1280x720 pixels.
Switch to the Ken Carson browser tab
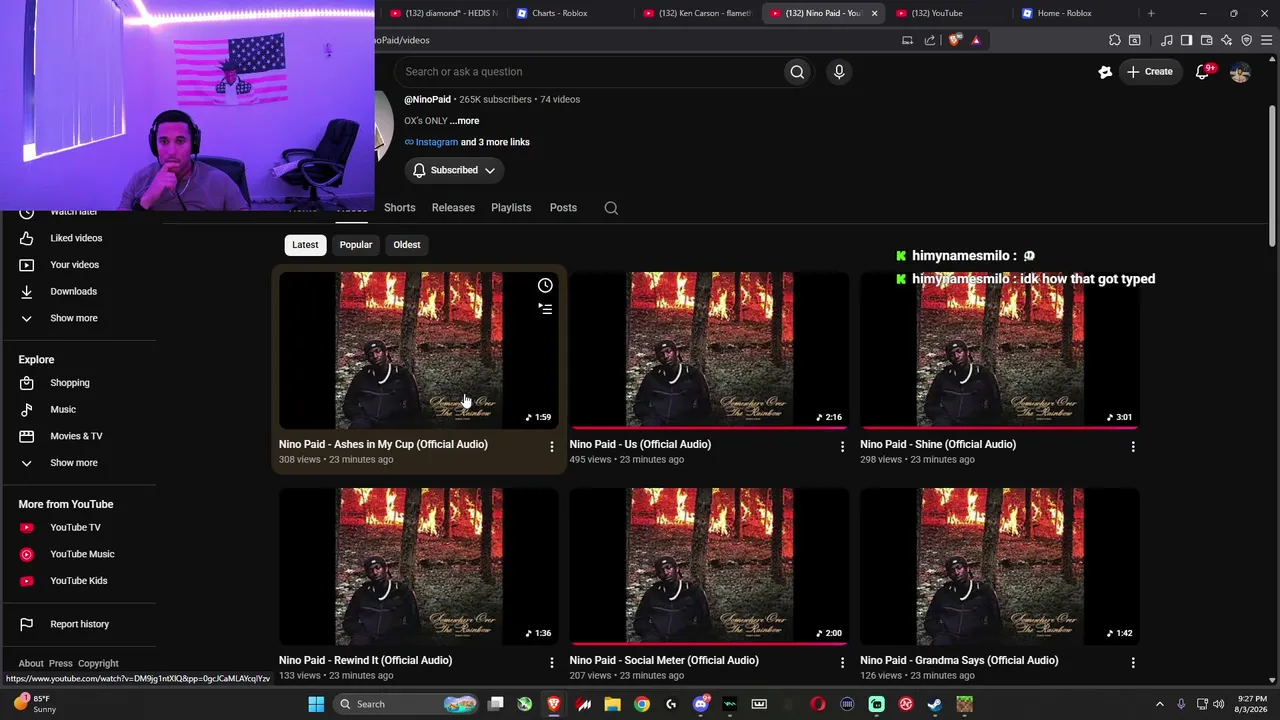click(x=696, y=13)
